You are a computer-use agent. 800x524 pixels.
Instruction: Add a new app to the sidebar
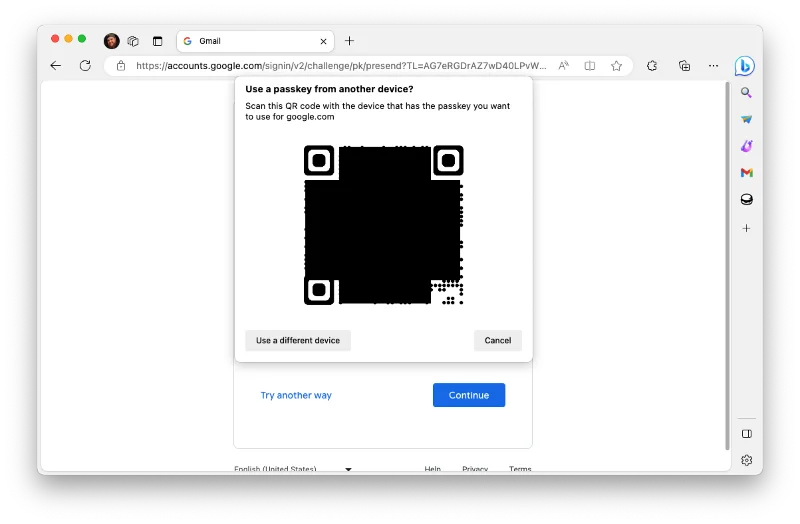[x=746, y=228]
